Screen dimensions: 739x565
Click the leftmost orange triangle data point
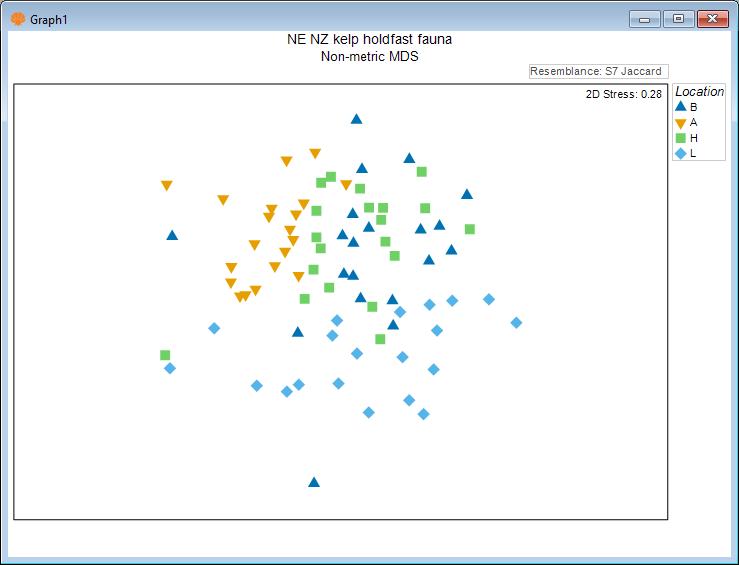point(166,186)
